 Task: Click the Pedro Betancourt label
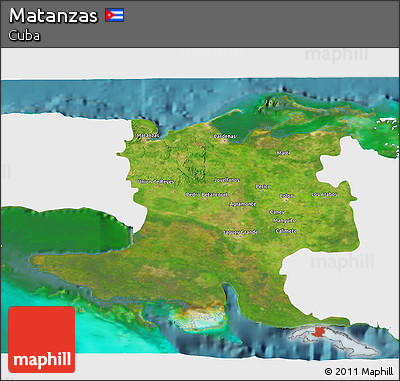[207, 195]
